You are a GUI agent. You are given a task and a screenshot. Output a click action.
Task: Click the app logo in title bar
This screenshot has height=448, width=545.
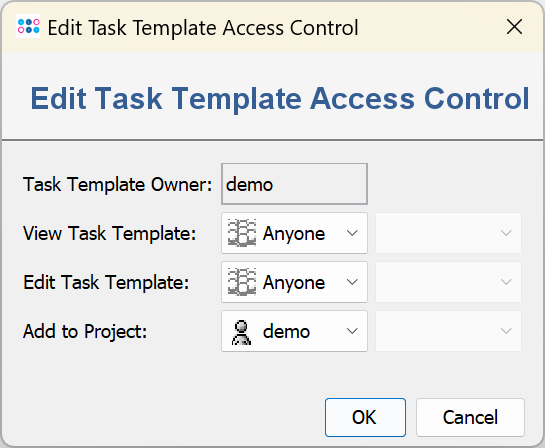click(28, 26)
